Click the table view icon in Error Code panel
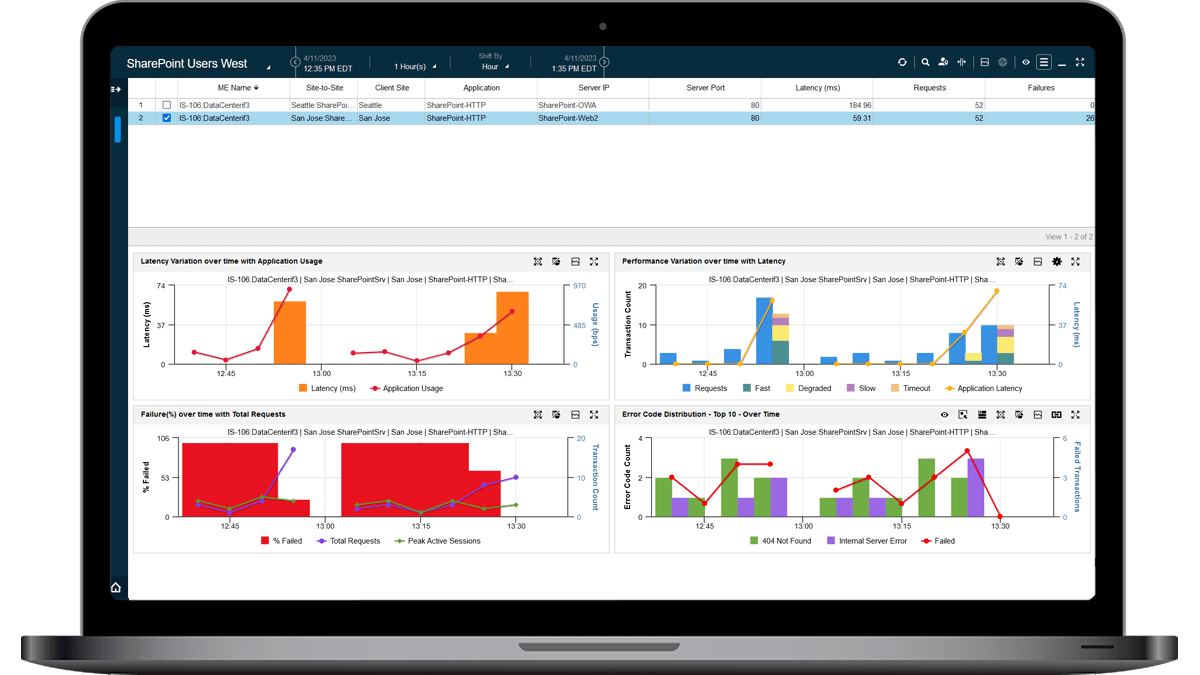 [982, 414]
